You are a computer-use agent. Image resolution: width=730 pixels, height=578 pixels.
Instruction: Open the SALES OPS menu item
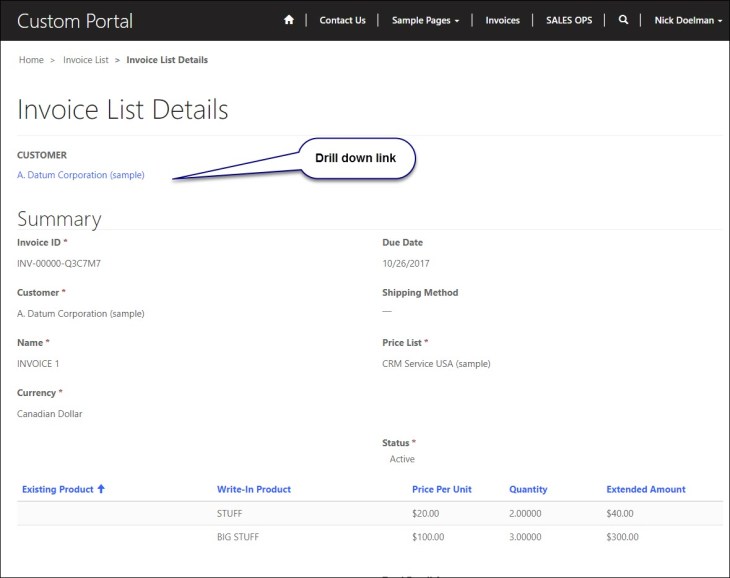click(569, 20)
